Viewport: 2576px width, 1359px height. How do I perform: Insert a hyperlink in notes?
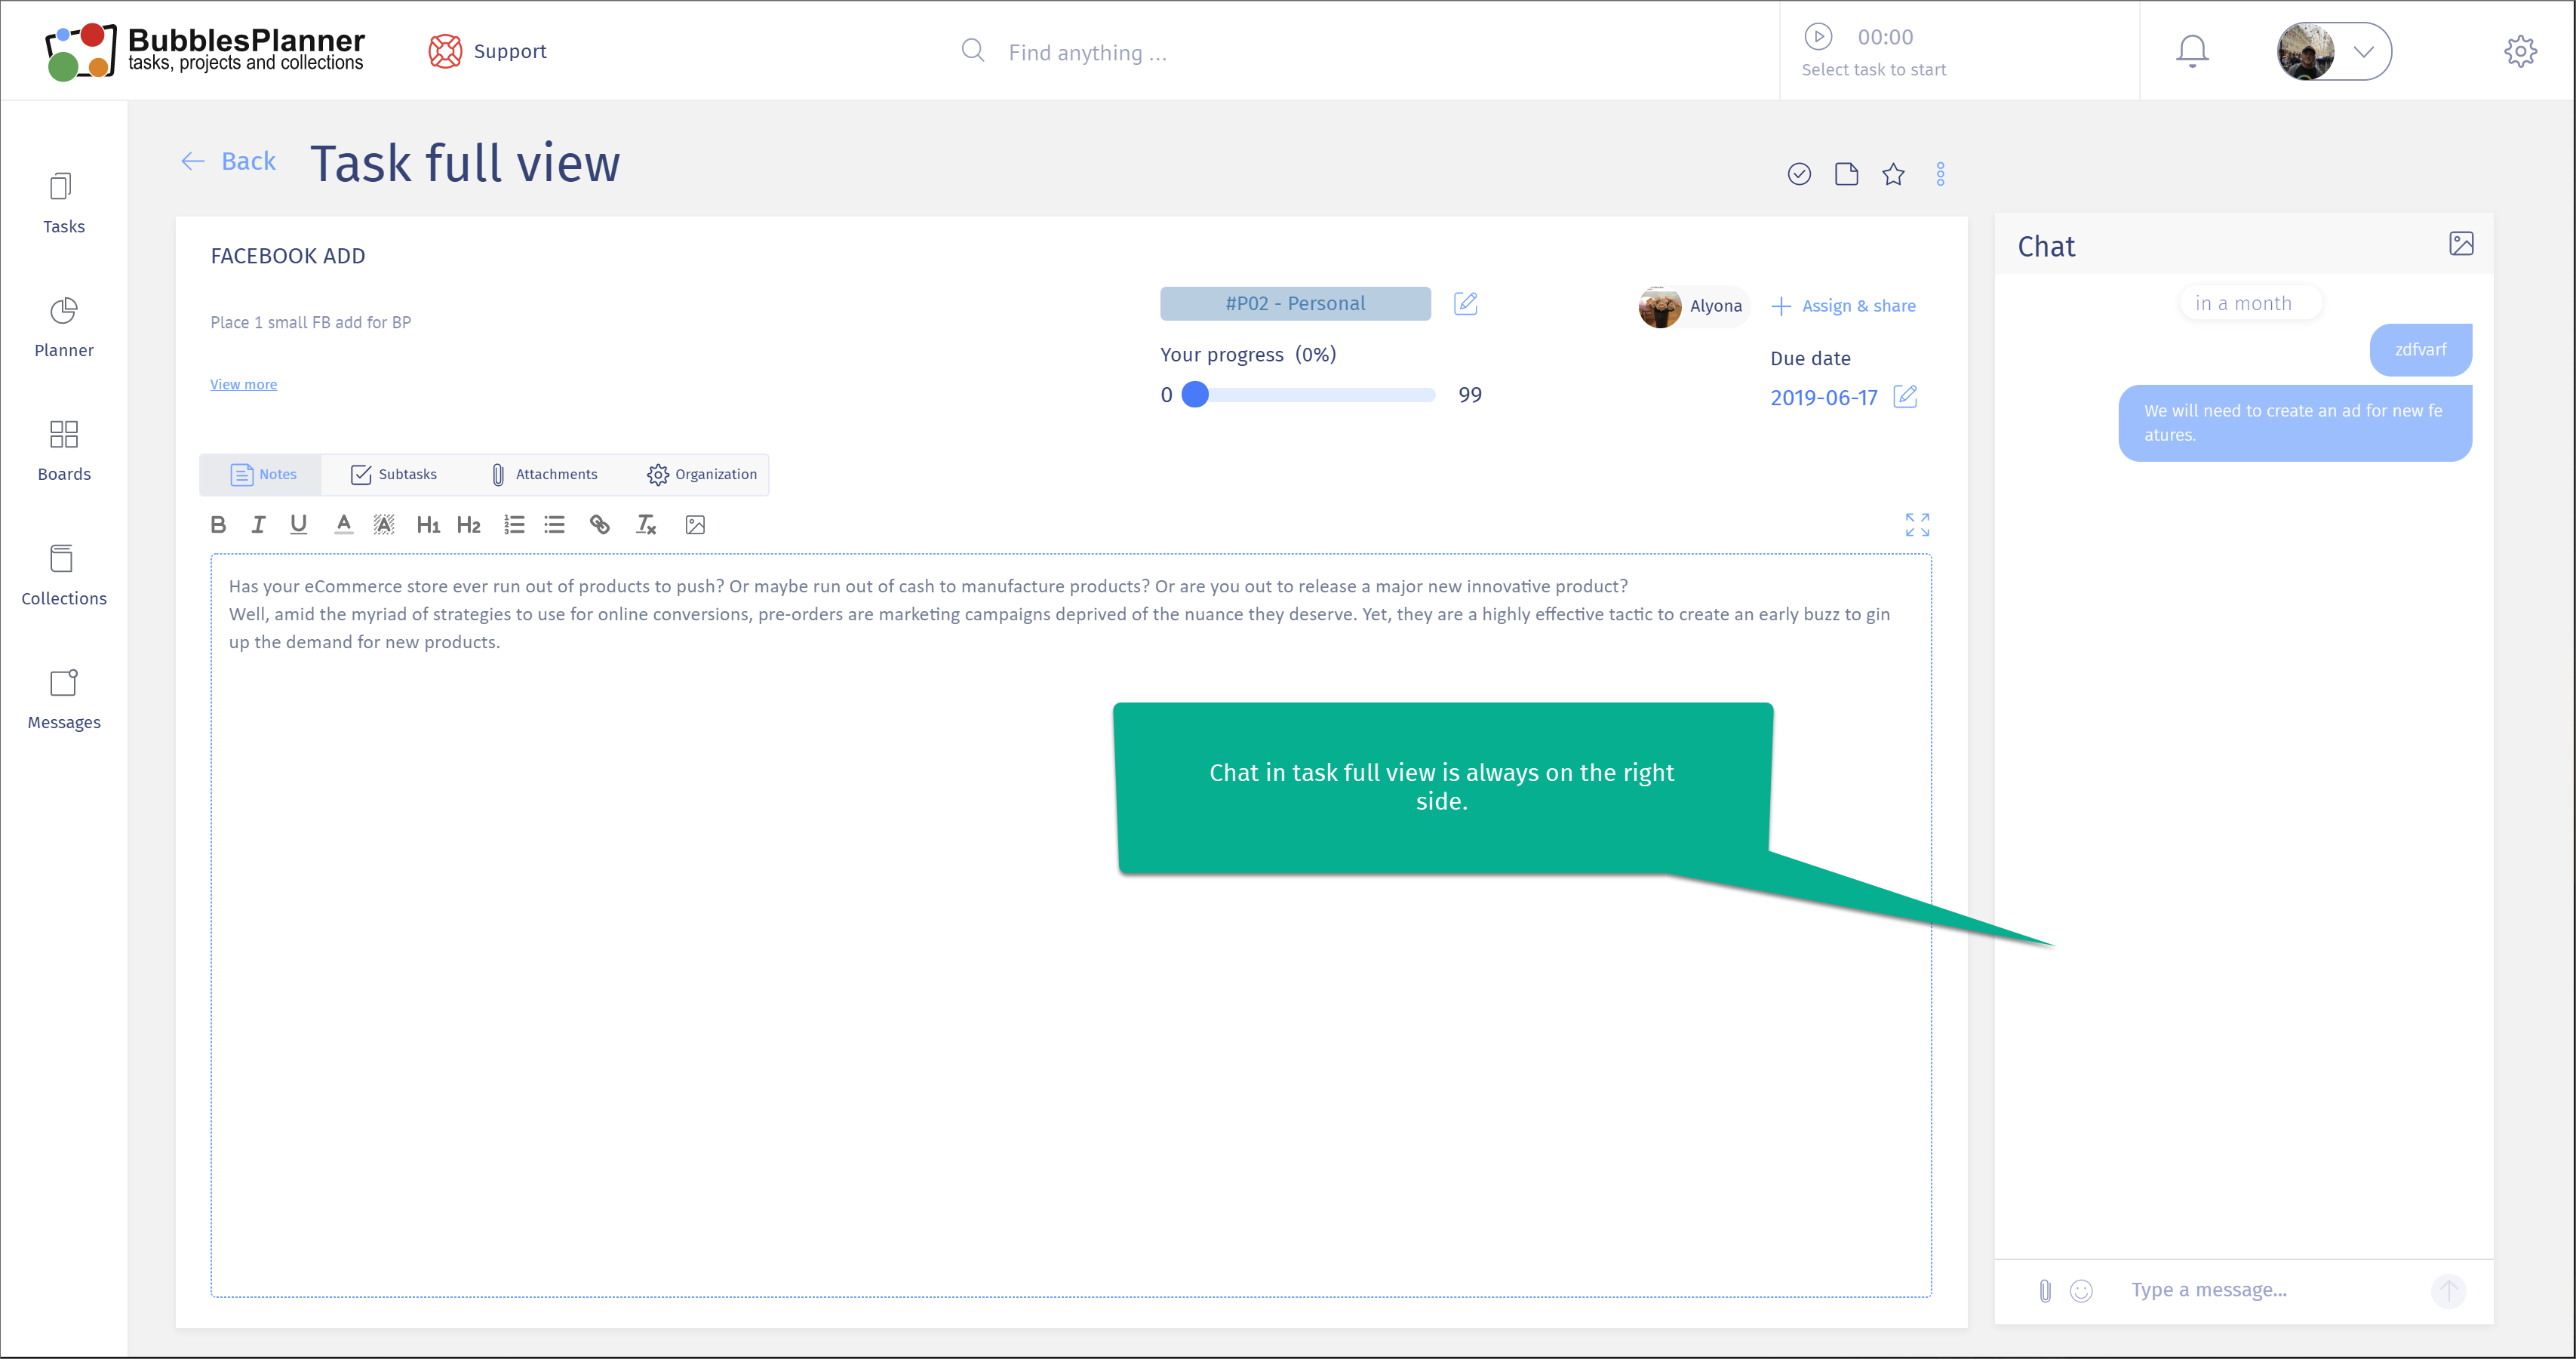[x=599, y=524]
